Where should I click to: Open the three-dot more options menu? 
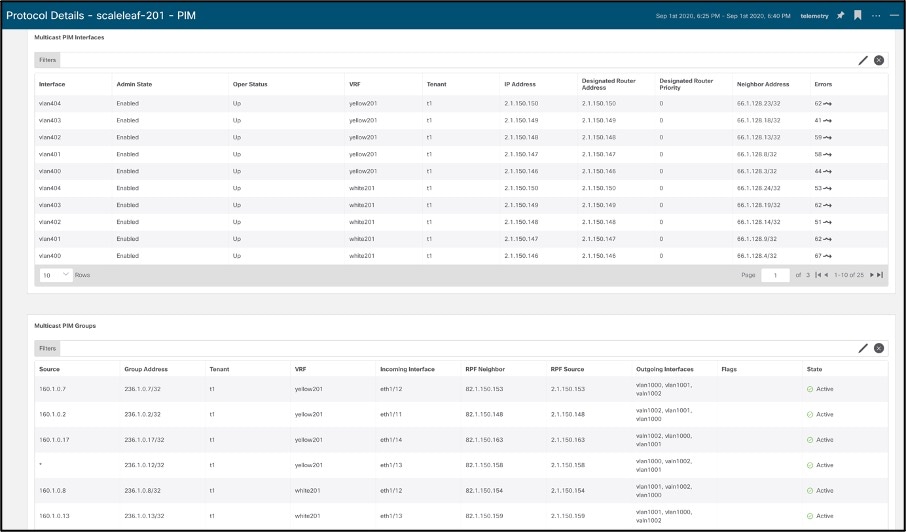tap(876, 16)
